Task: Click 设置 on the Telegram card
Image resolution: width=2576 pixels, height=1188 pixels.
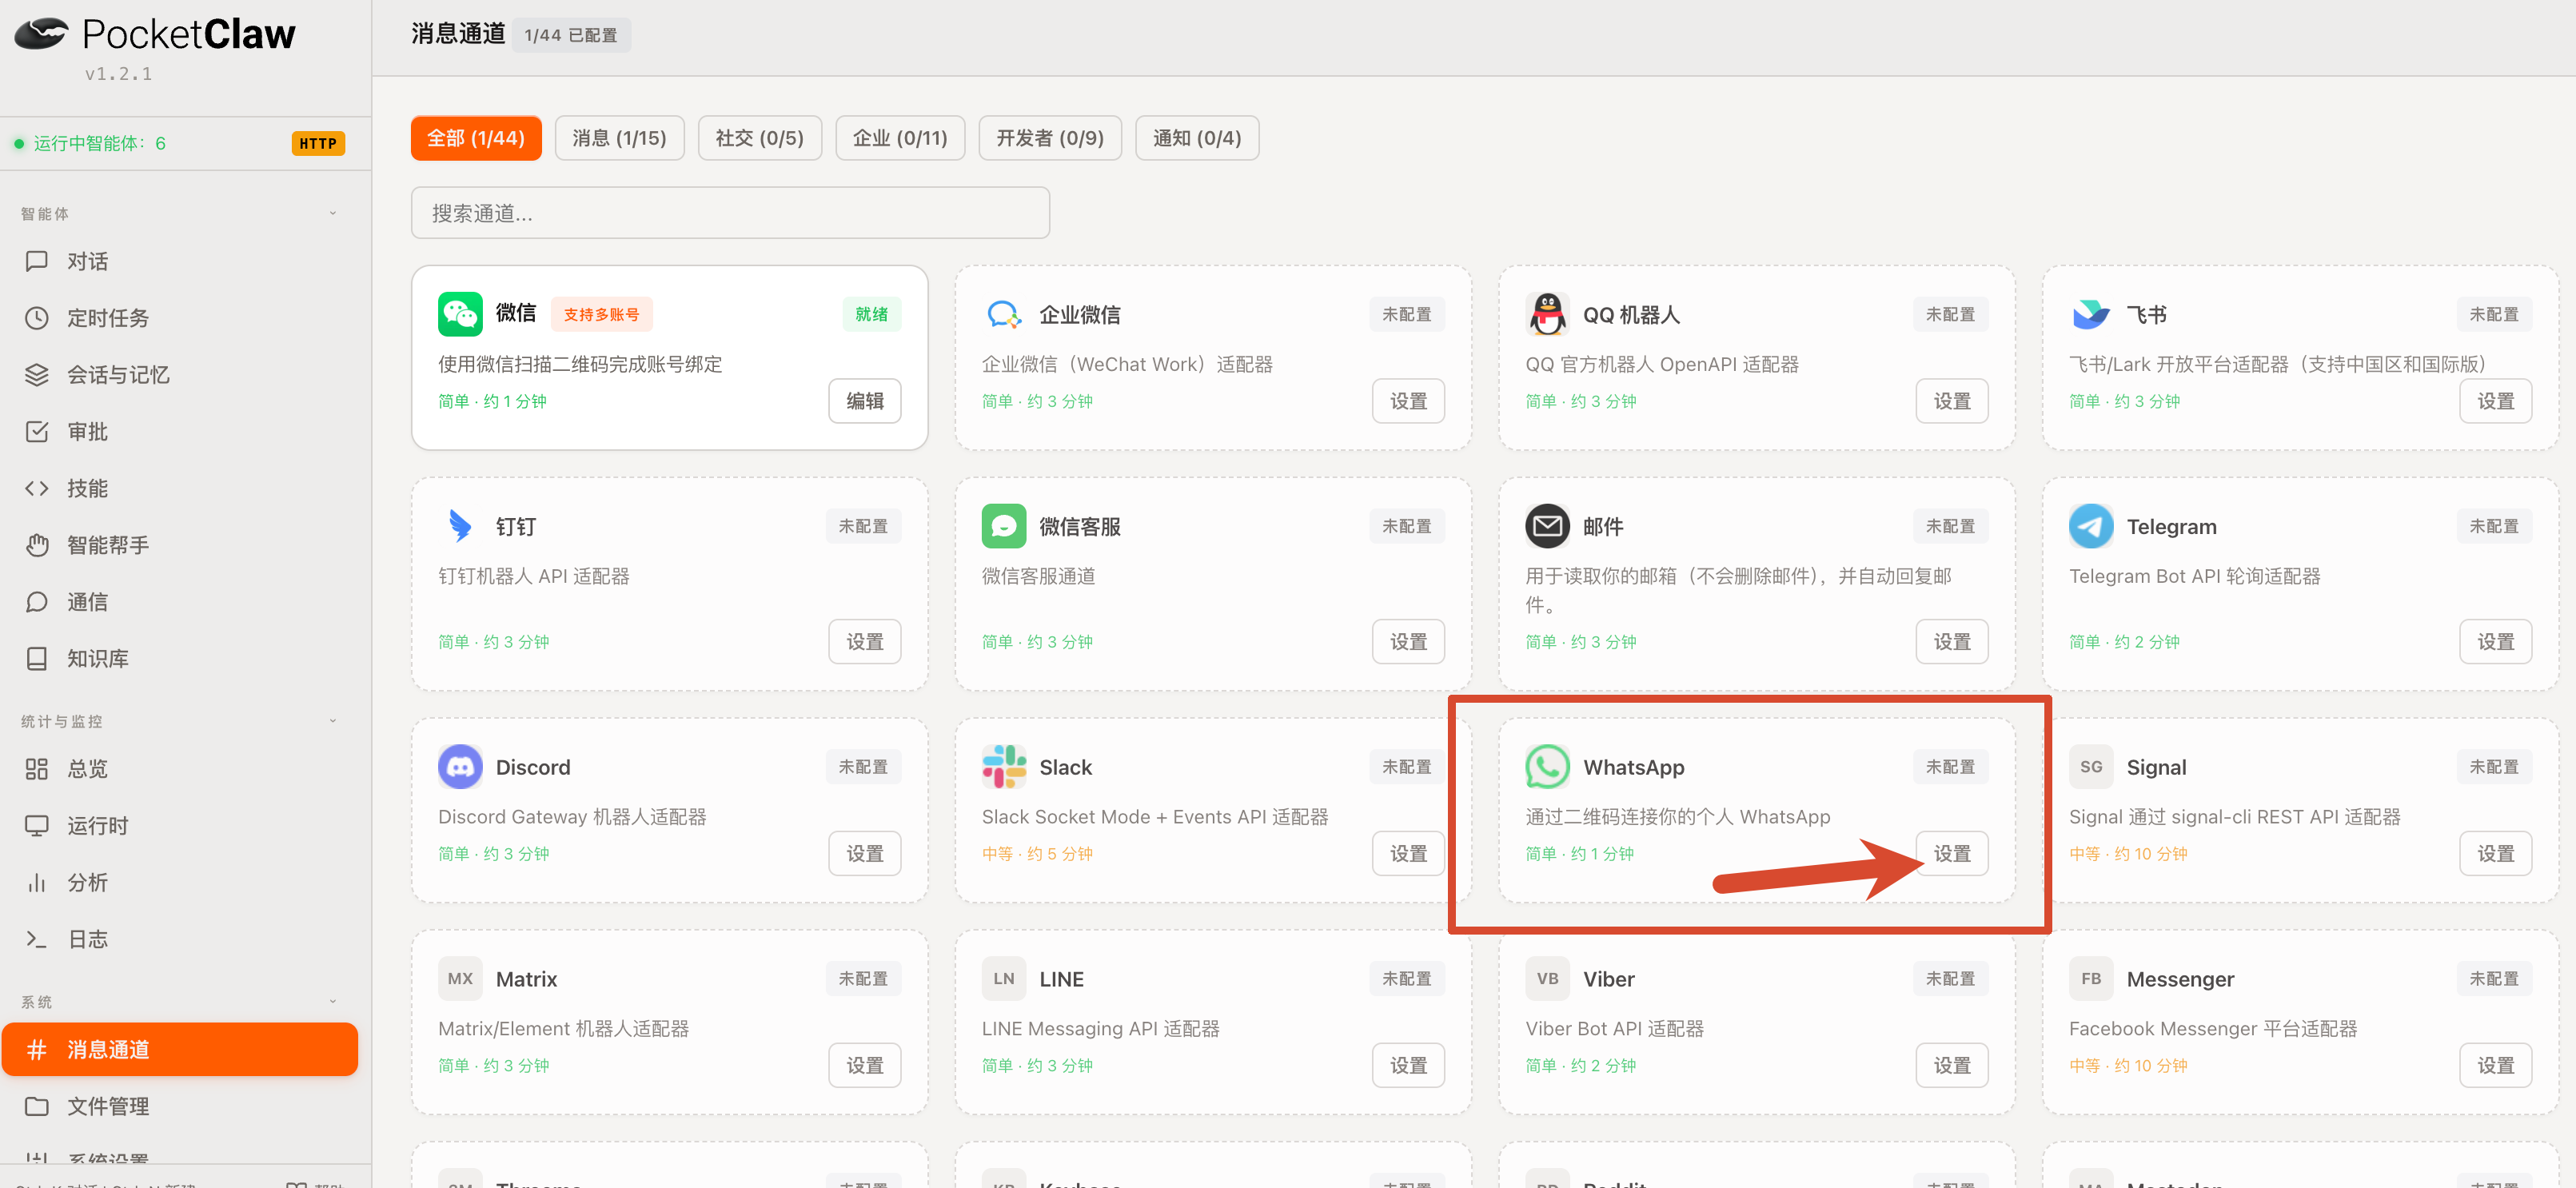Action: [2496, 642]
